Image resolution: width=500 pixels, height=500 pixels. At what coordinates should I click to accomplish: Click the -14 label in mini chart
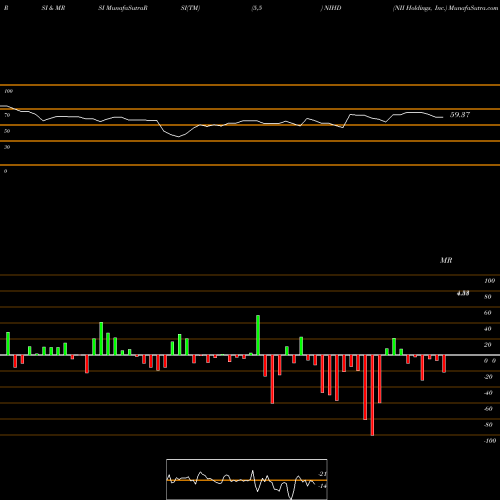(322, 486)
